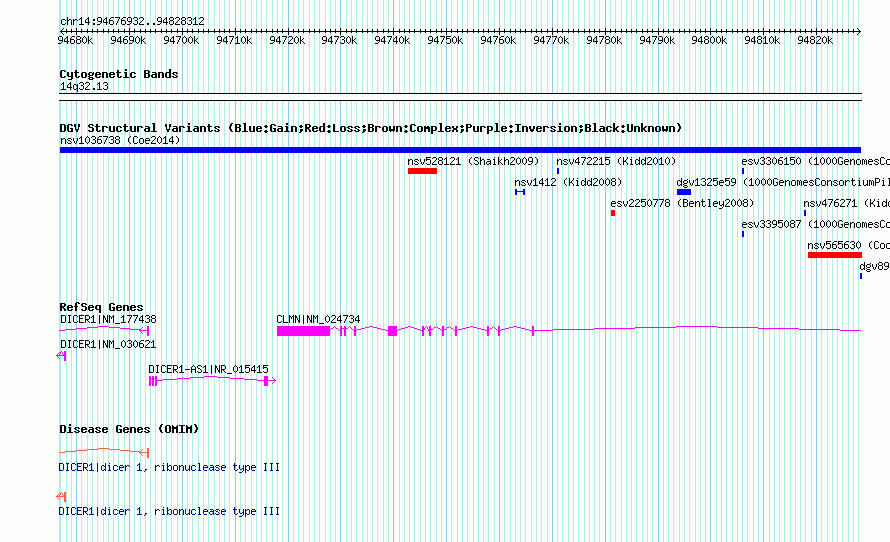Click the 14q32.13 band label
This screenshot has width=890, height=542.
click(x=84, y=86)
